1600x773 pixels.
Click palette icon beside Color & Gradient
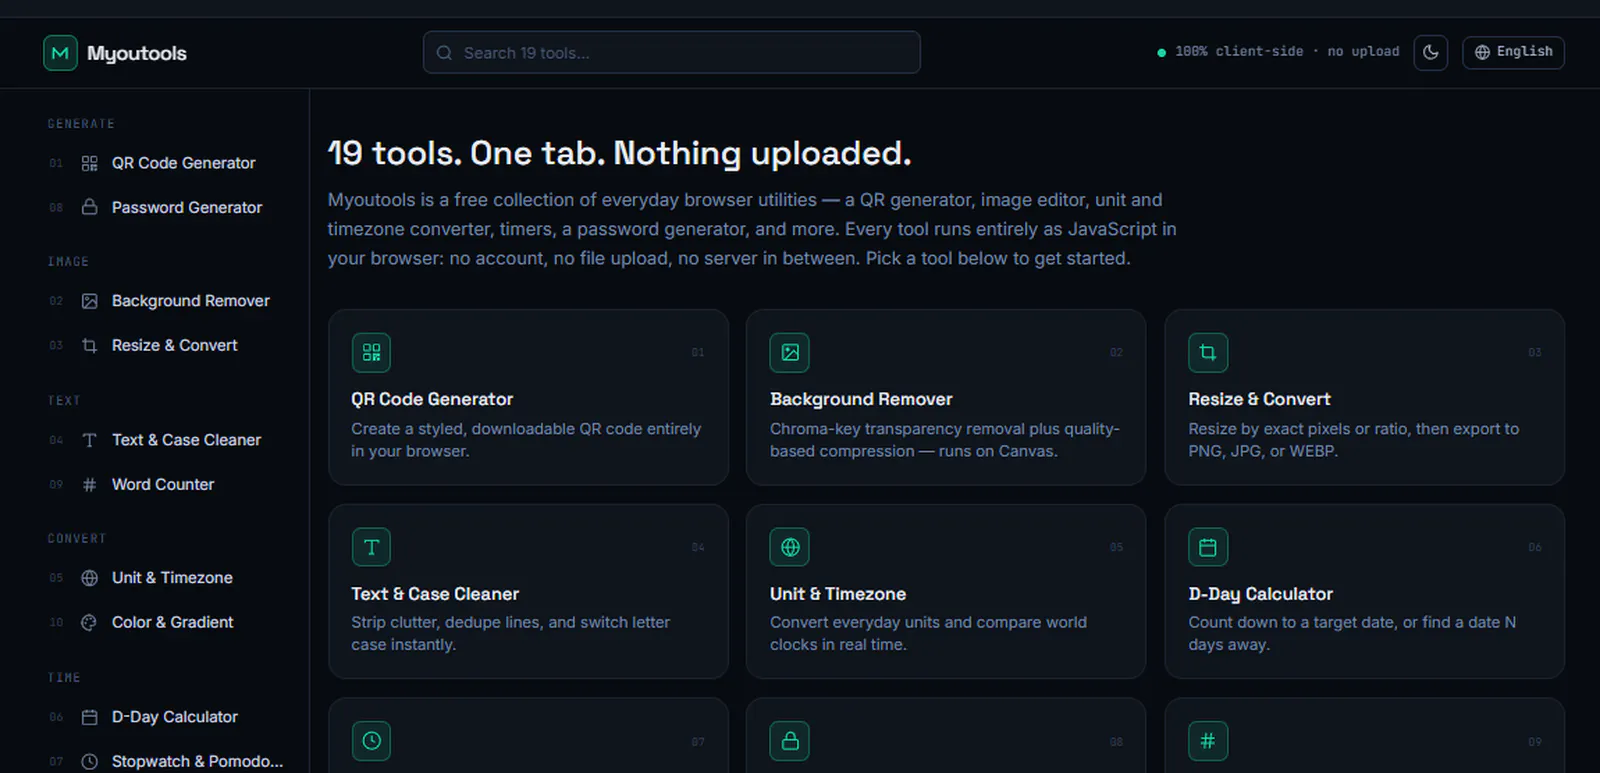click(89, 622)
